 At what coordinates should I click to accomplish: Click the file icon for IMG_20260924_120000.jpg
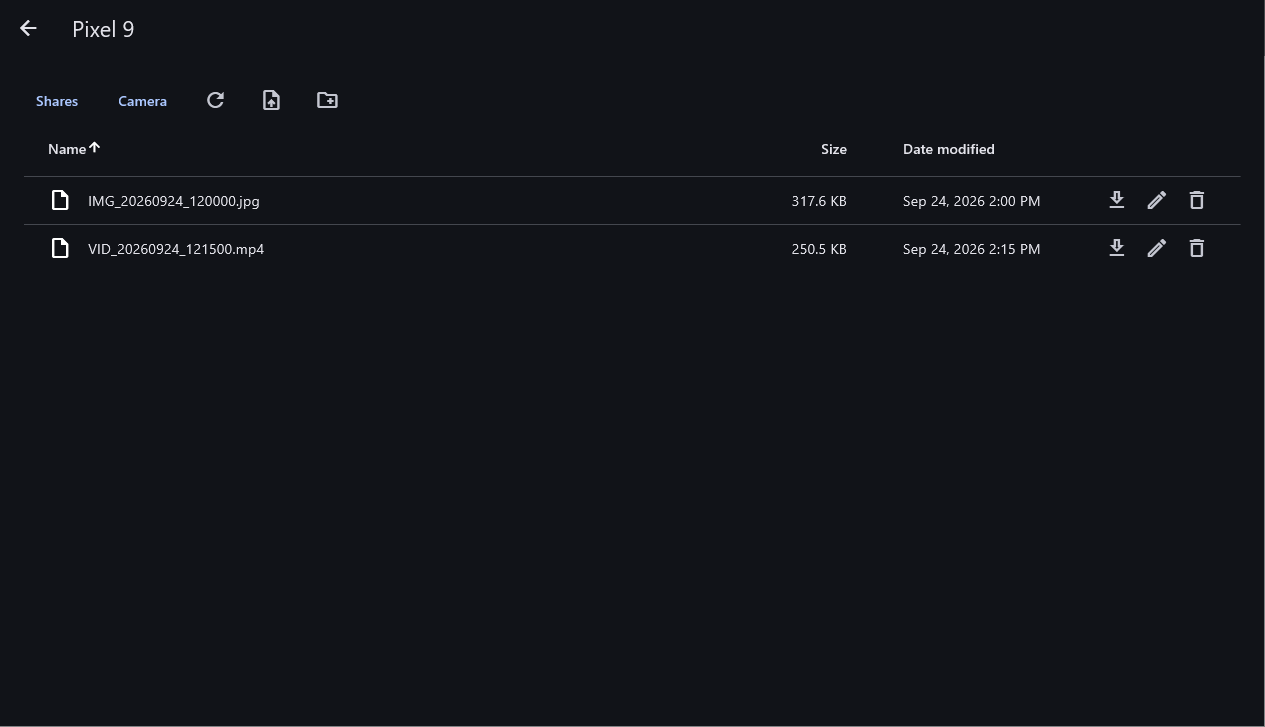click(60, 200)
